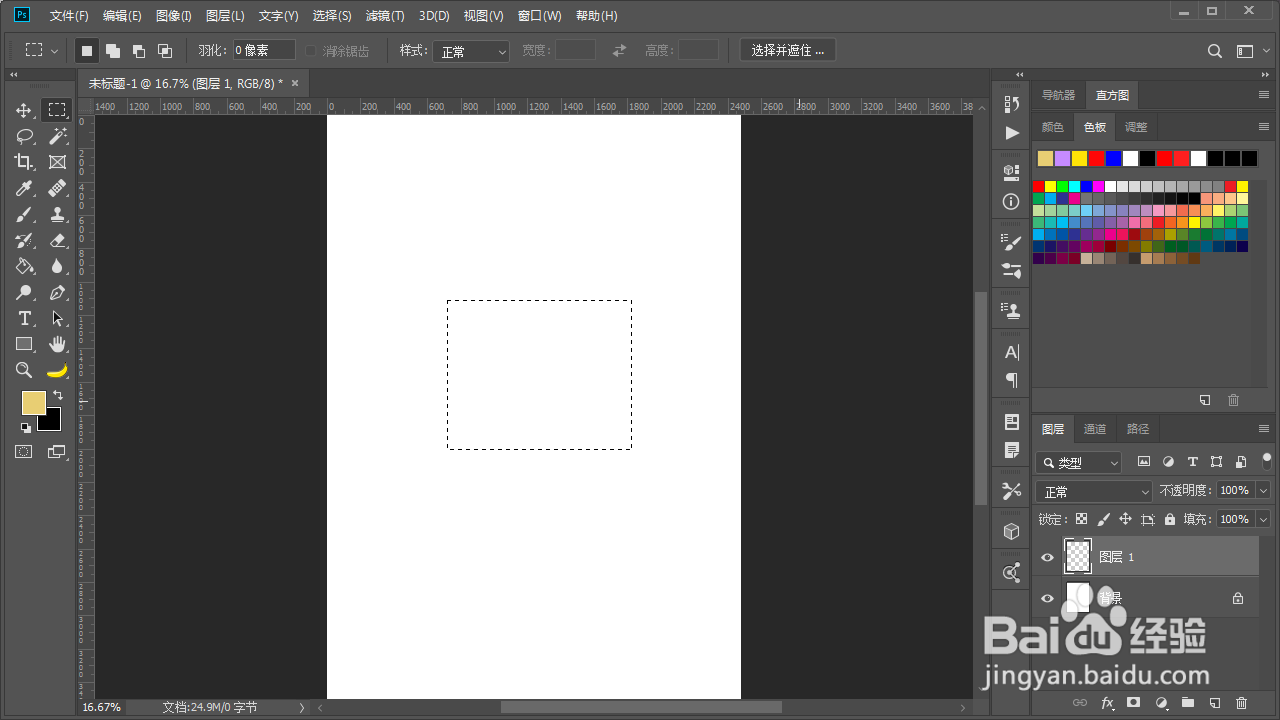Select the Type tool in toolbox
The height and width of the screenshot is (720, 1280).
[x=25, y=318]
